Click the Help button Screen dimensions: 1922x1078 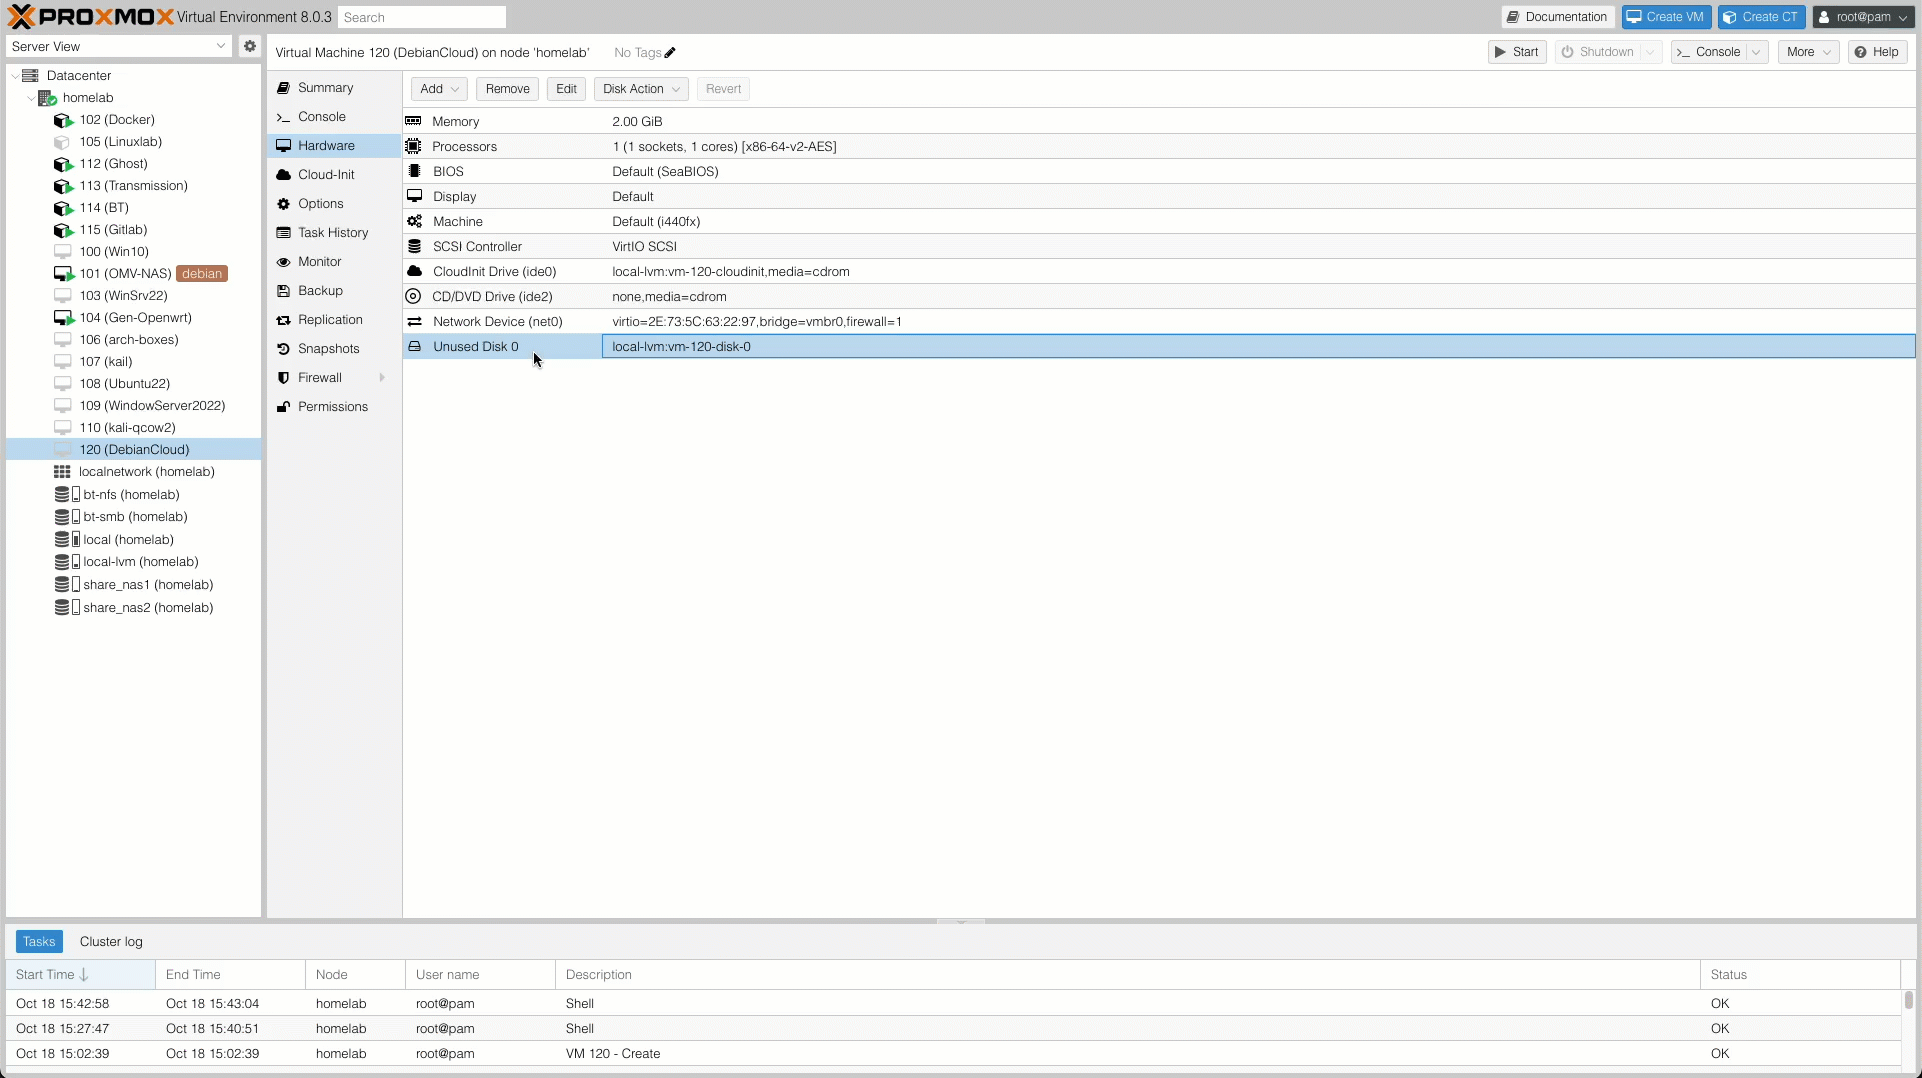(x=1877, y=52)
